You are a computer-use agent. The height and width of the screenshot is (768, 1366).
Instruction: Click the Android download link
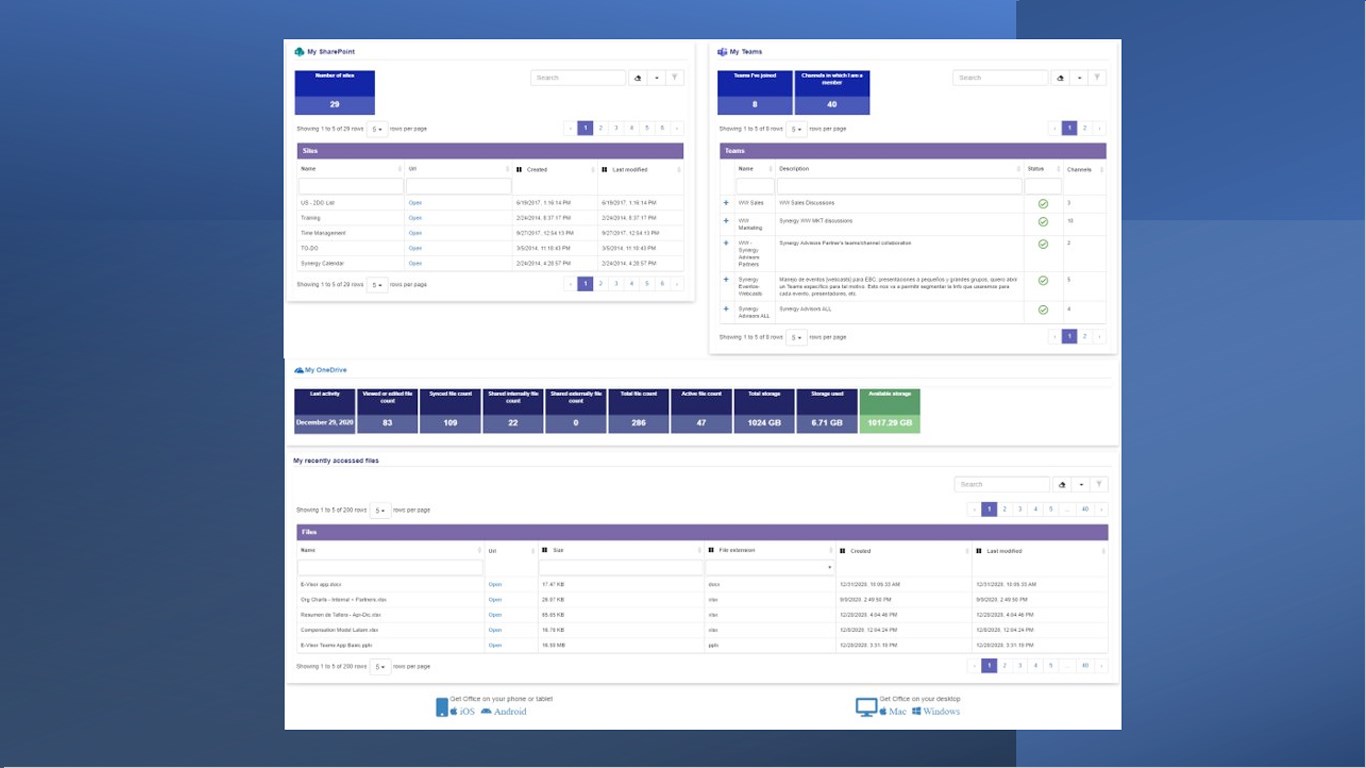click(x=510, y=711)
